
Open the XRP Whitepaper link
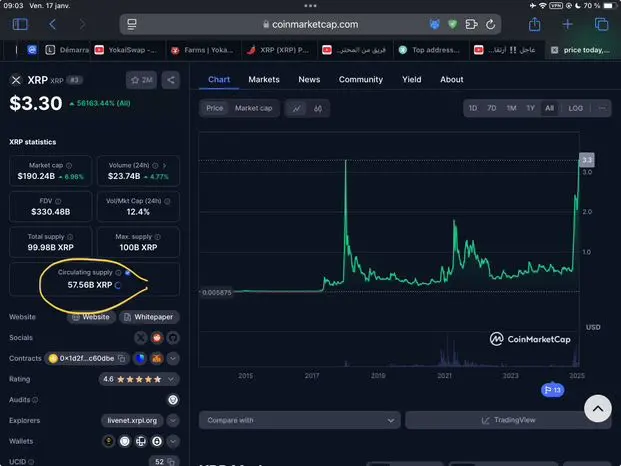coord(149,317)
